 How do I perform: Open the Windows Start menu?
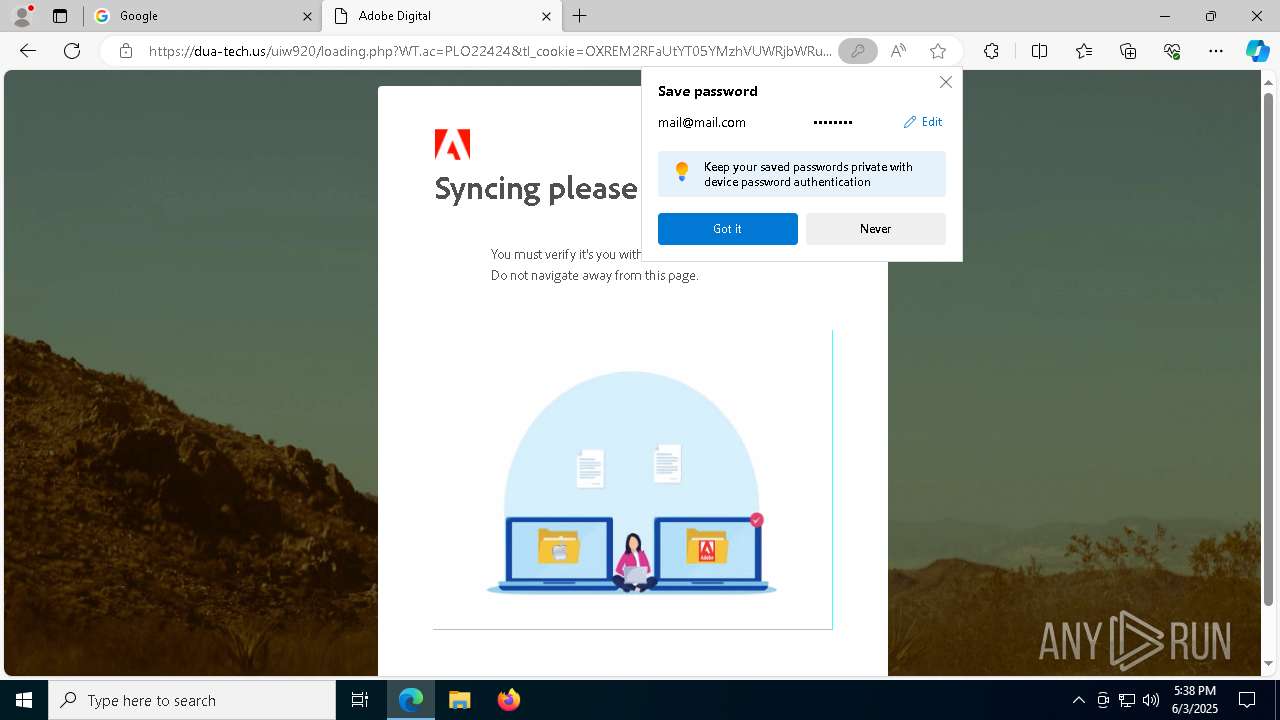(x=24, y=700)
